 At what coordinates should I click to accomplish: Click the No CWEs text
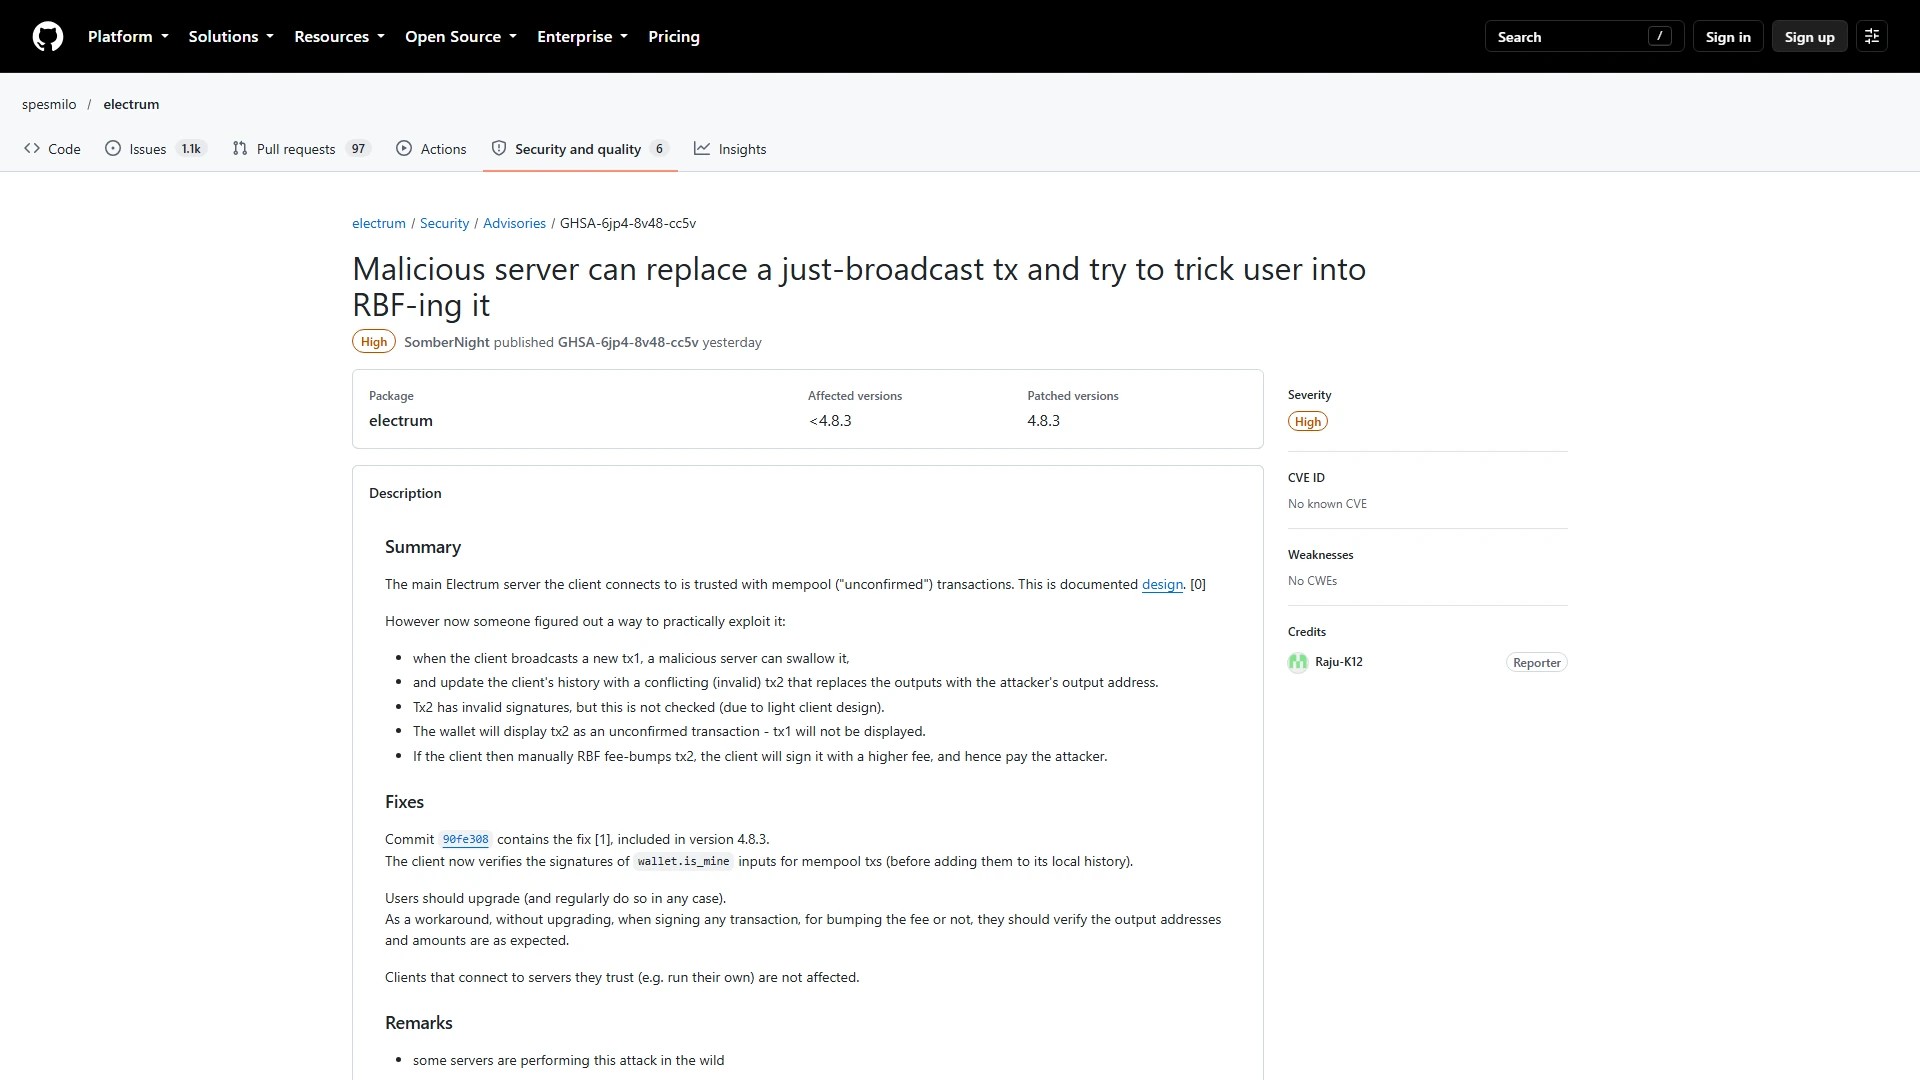tap(1312, 581)
